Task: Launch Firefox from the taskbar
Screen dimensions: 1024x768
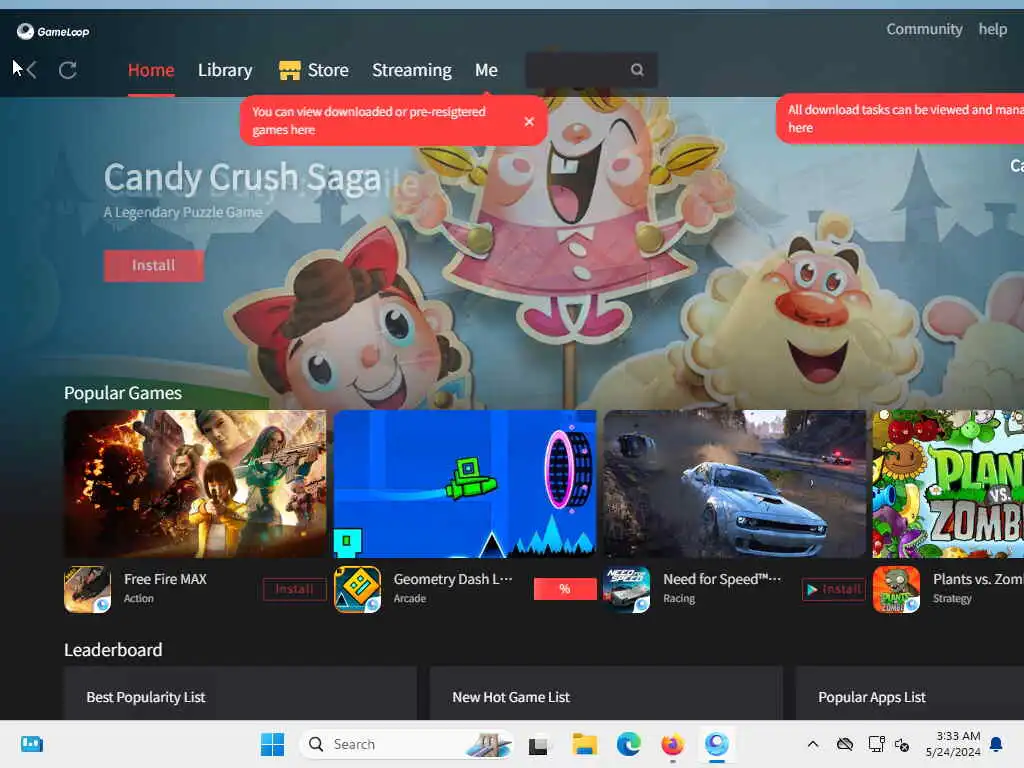Action: pos(672,744)
